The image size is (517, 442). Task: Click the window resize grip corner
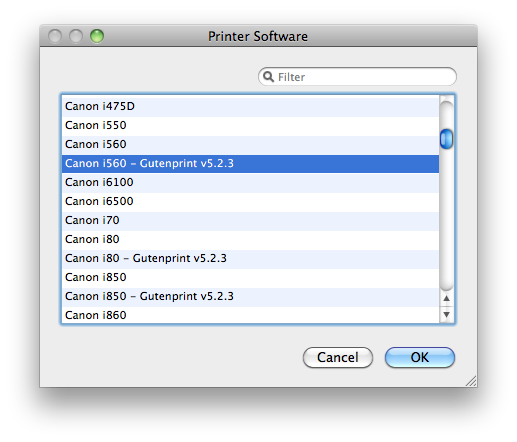tap(471, 381)
